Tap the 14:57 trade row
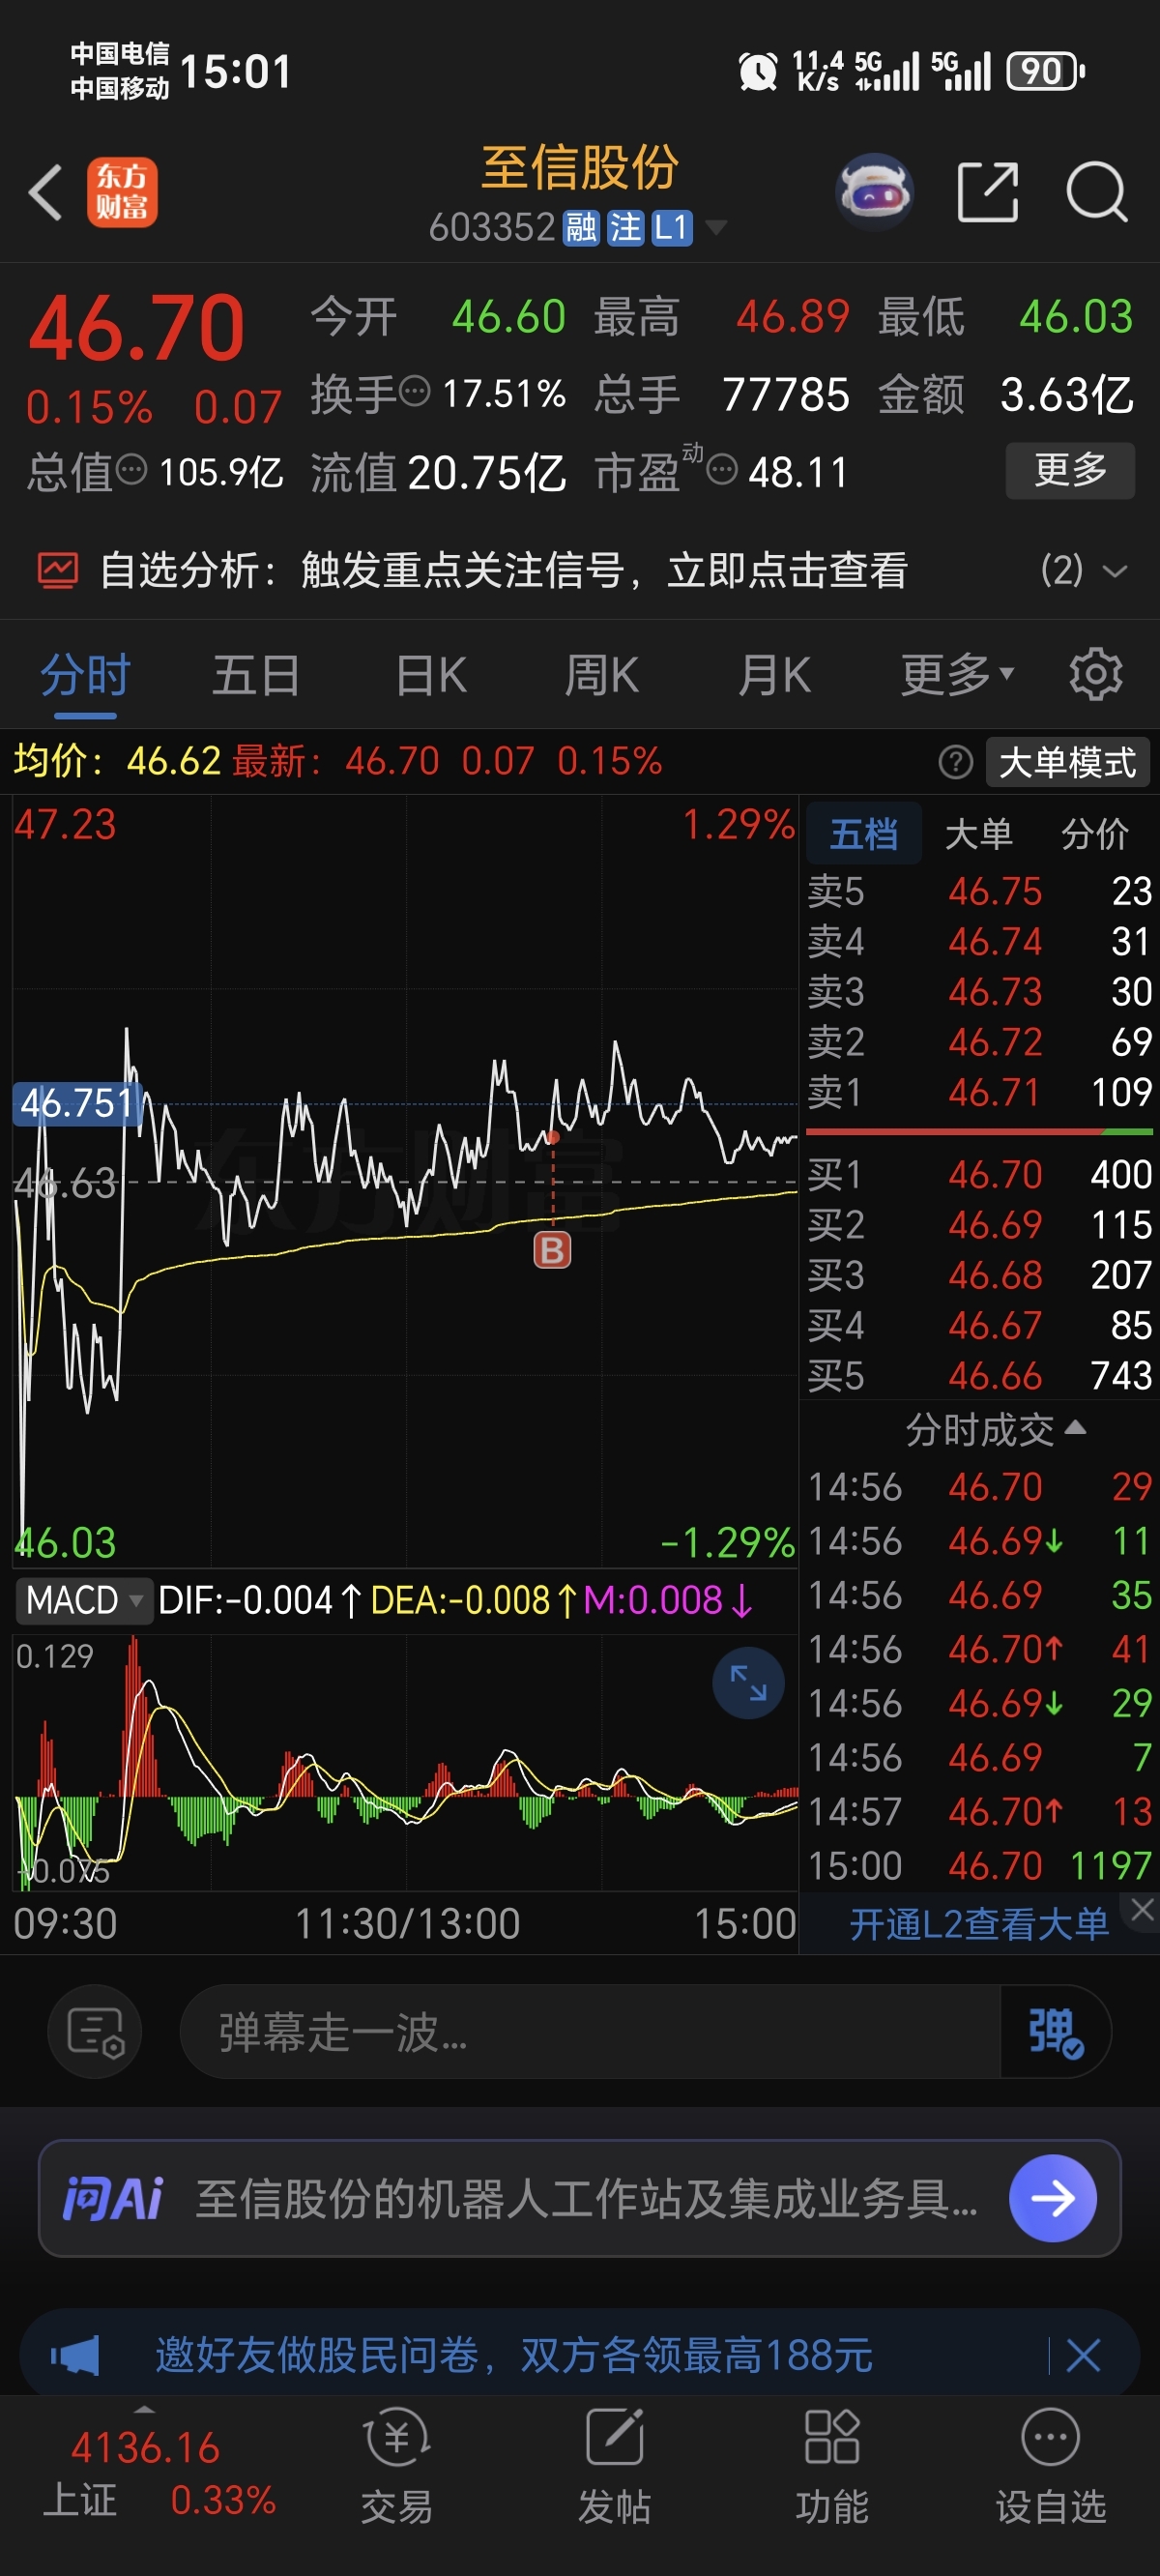Screen dimensions: 1160x2576 click(980, 1811)
